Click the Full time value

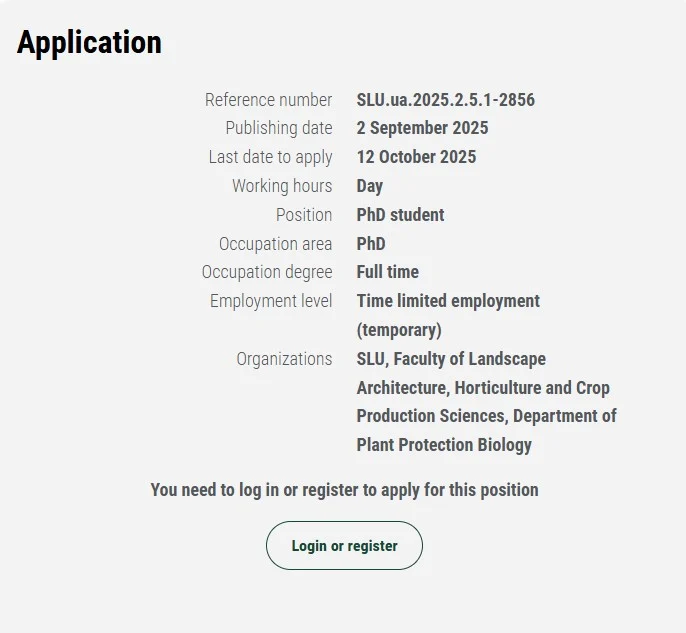(387, 272)
